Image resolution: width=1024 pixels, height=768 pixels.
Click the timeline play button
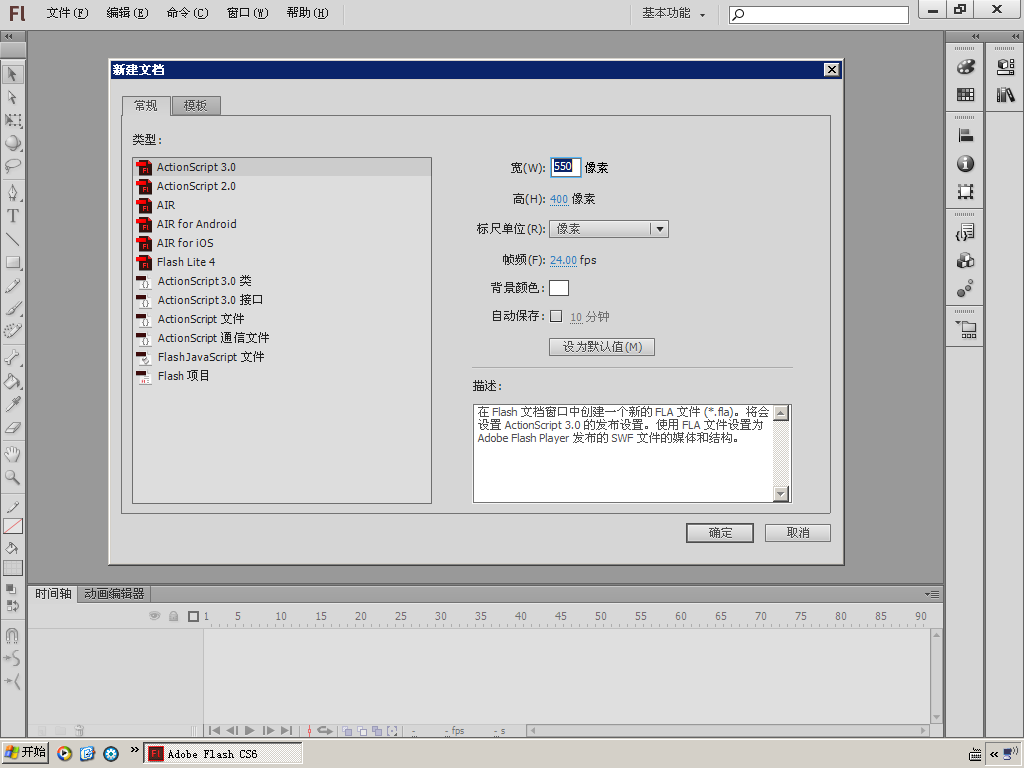pyautogui.click(x=249, y=731)
